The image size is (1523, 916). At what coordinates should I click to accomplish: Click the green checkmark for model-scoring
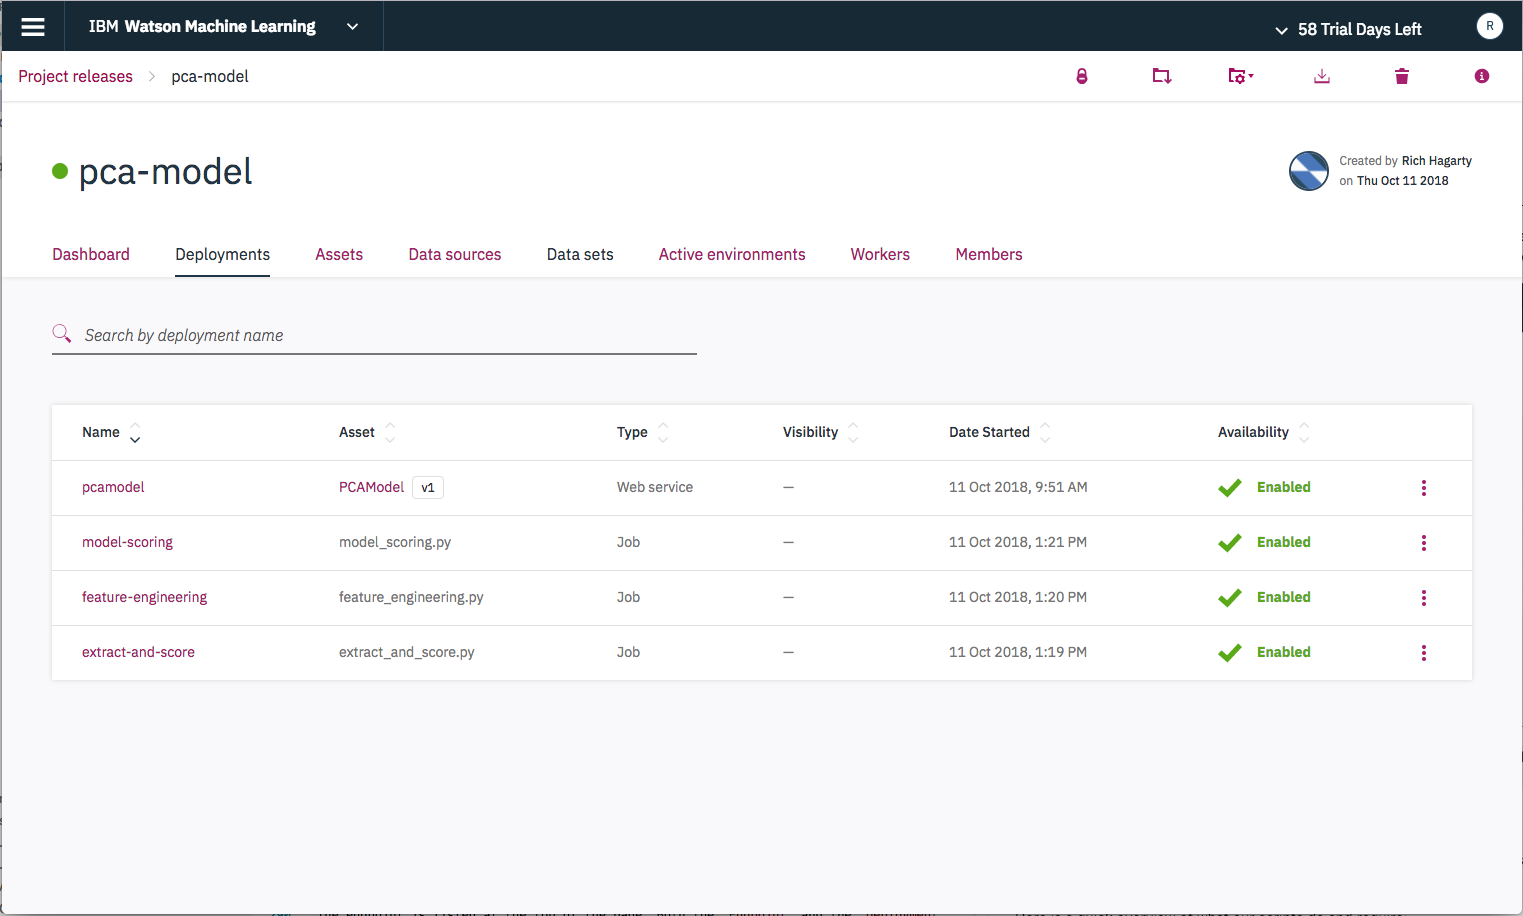(x=1230, y=543)
